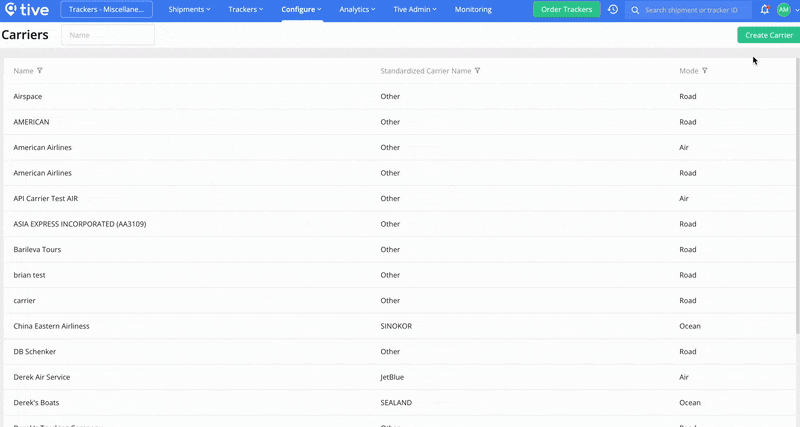Image resolution: width=800 pixels, height=427 pixels.
Task: Click Order Trackers button
Action: [x=566, y=9]
